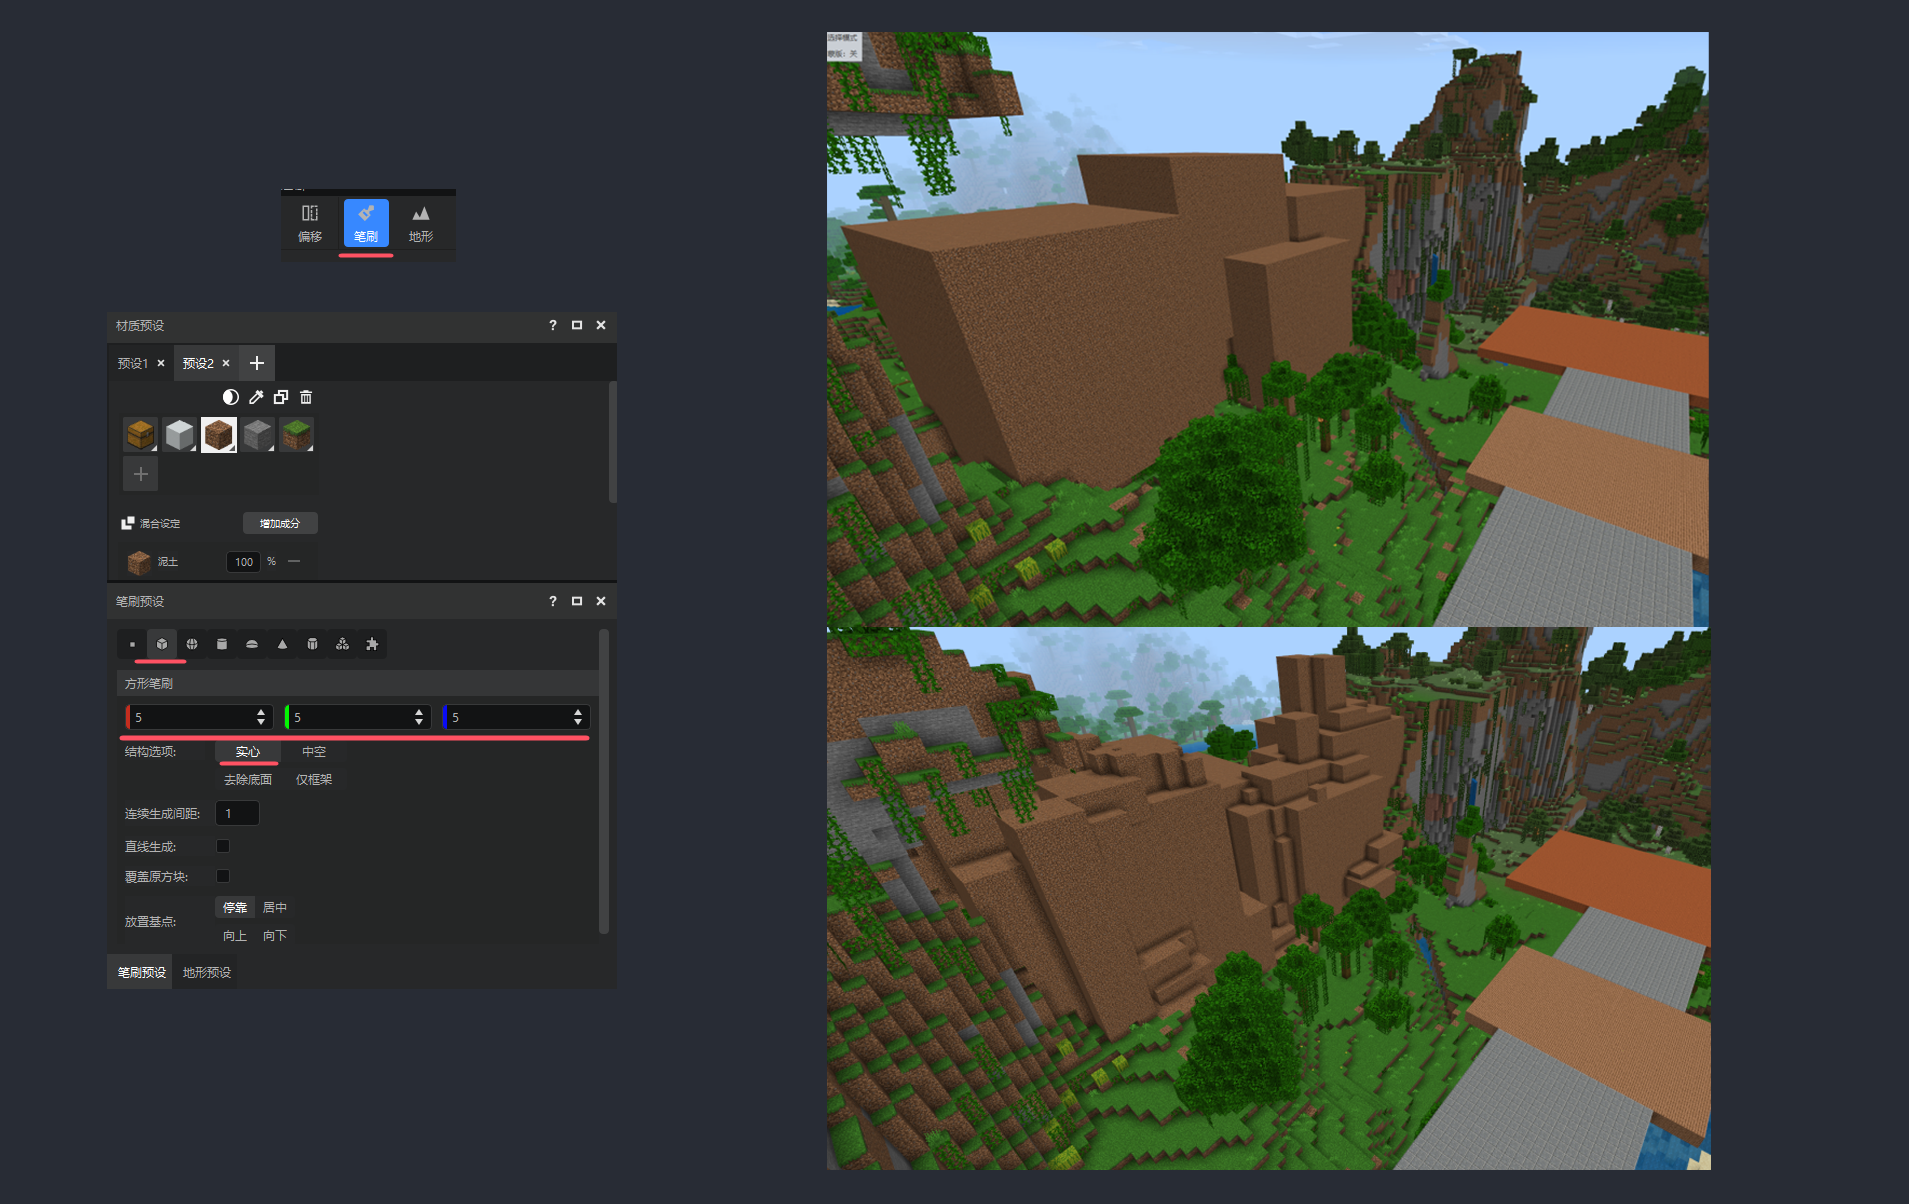Switch to the 预设1 tab

133,363
